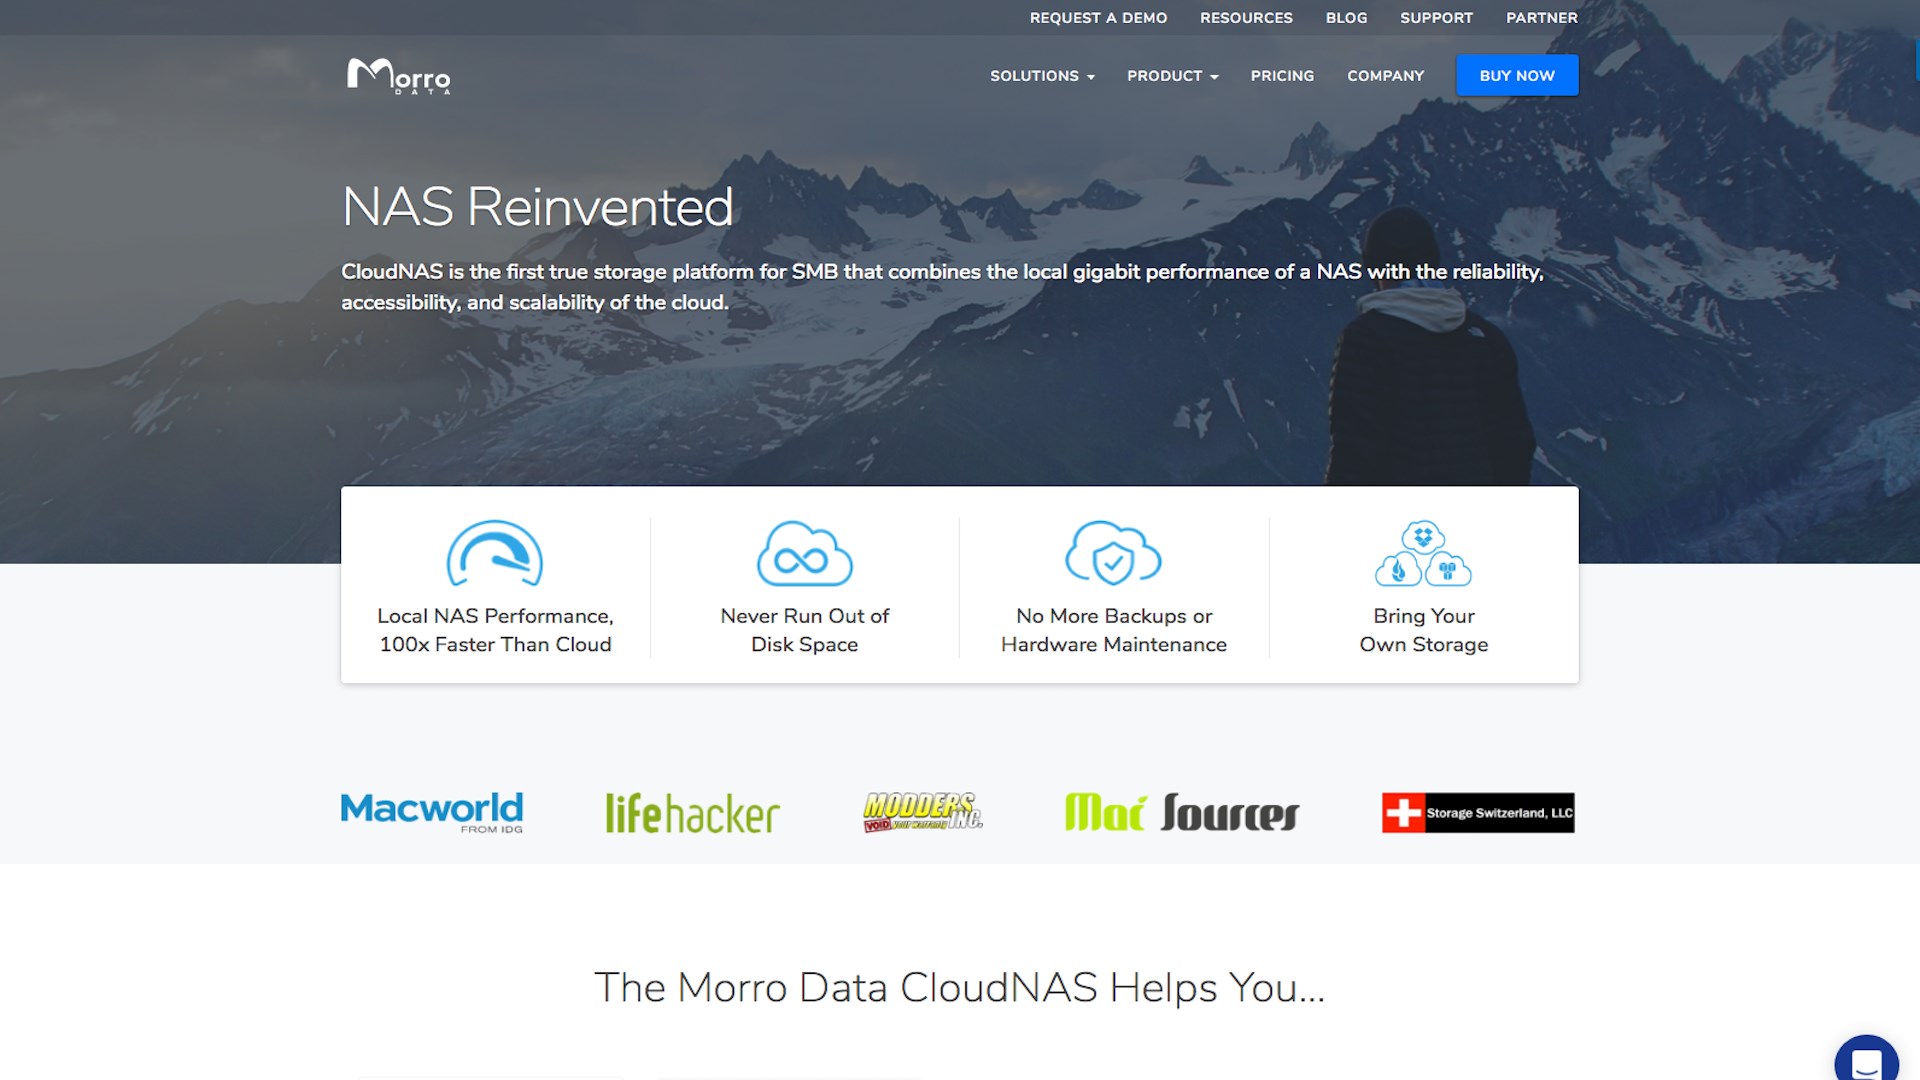The image size is (1920, 1080).
Task: Click the Never Run Out of Disk Space text
Action: point(804,630)
